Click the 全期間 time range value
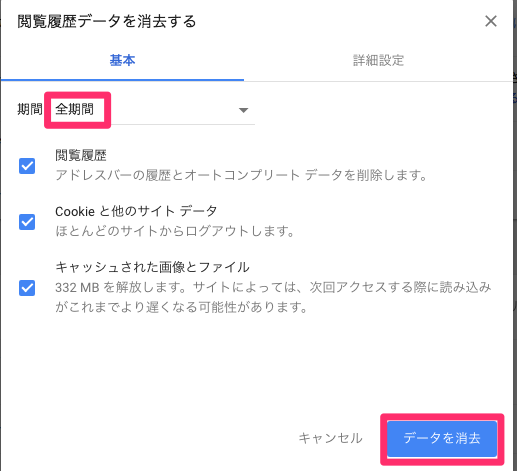Image resolution: width=517 pixels, height=471 pixels. (74, 109)
